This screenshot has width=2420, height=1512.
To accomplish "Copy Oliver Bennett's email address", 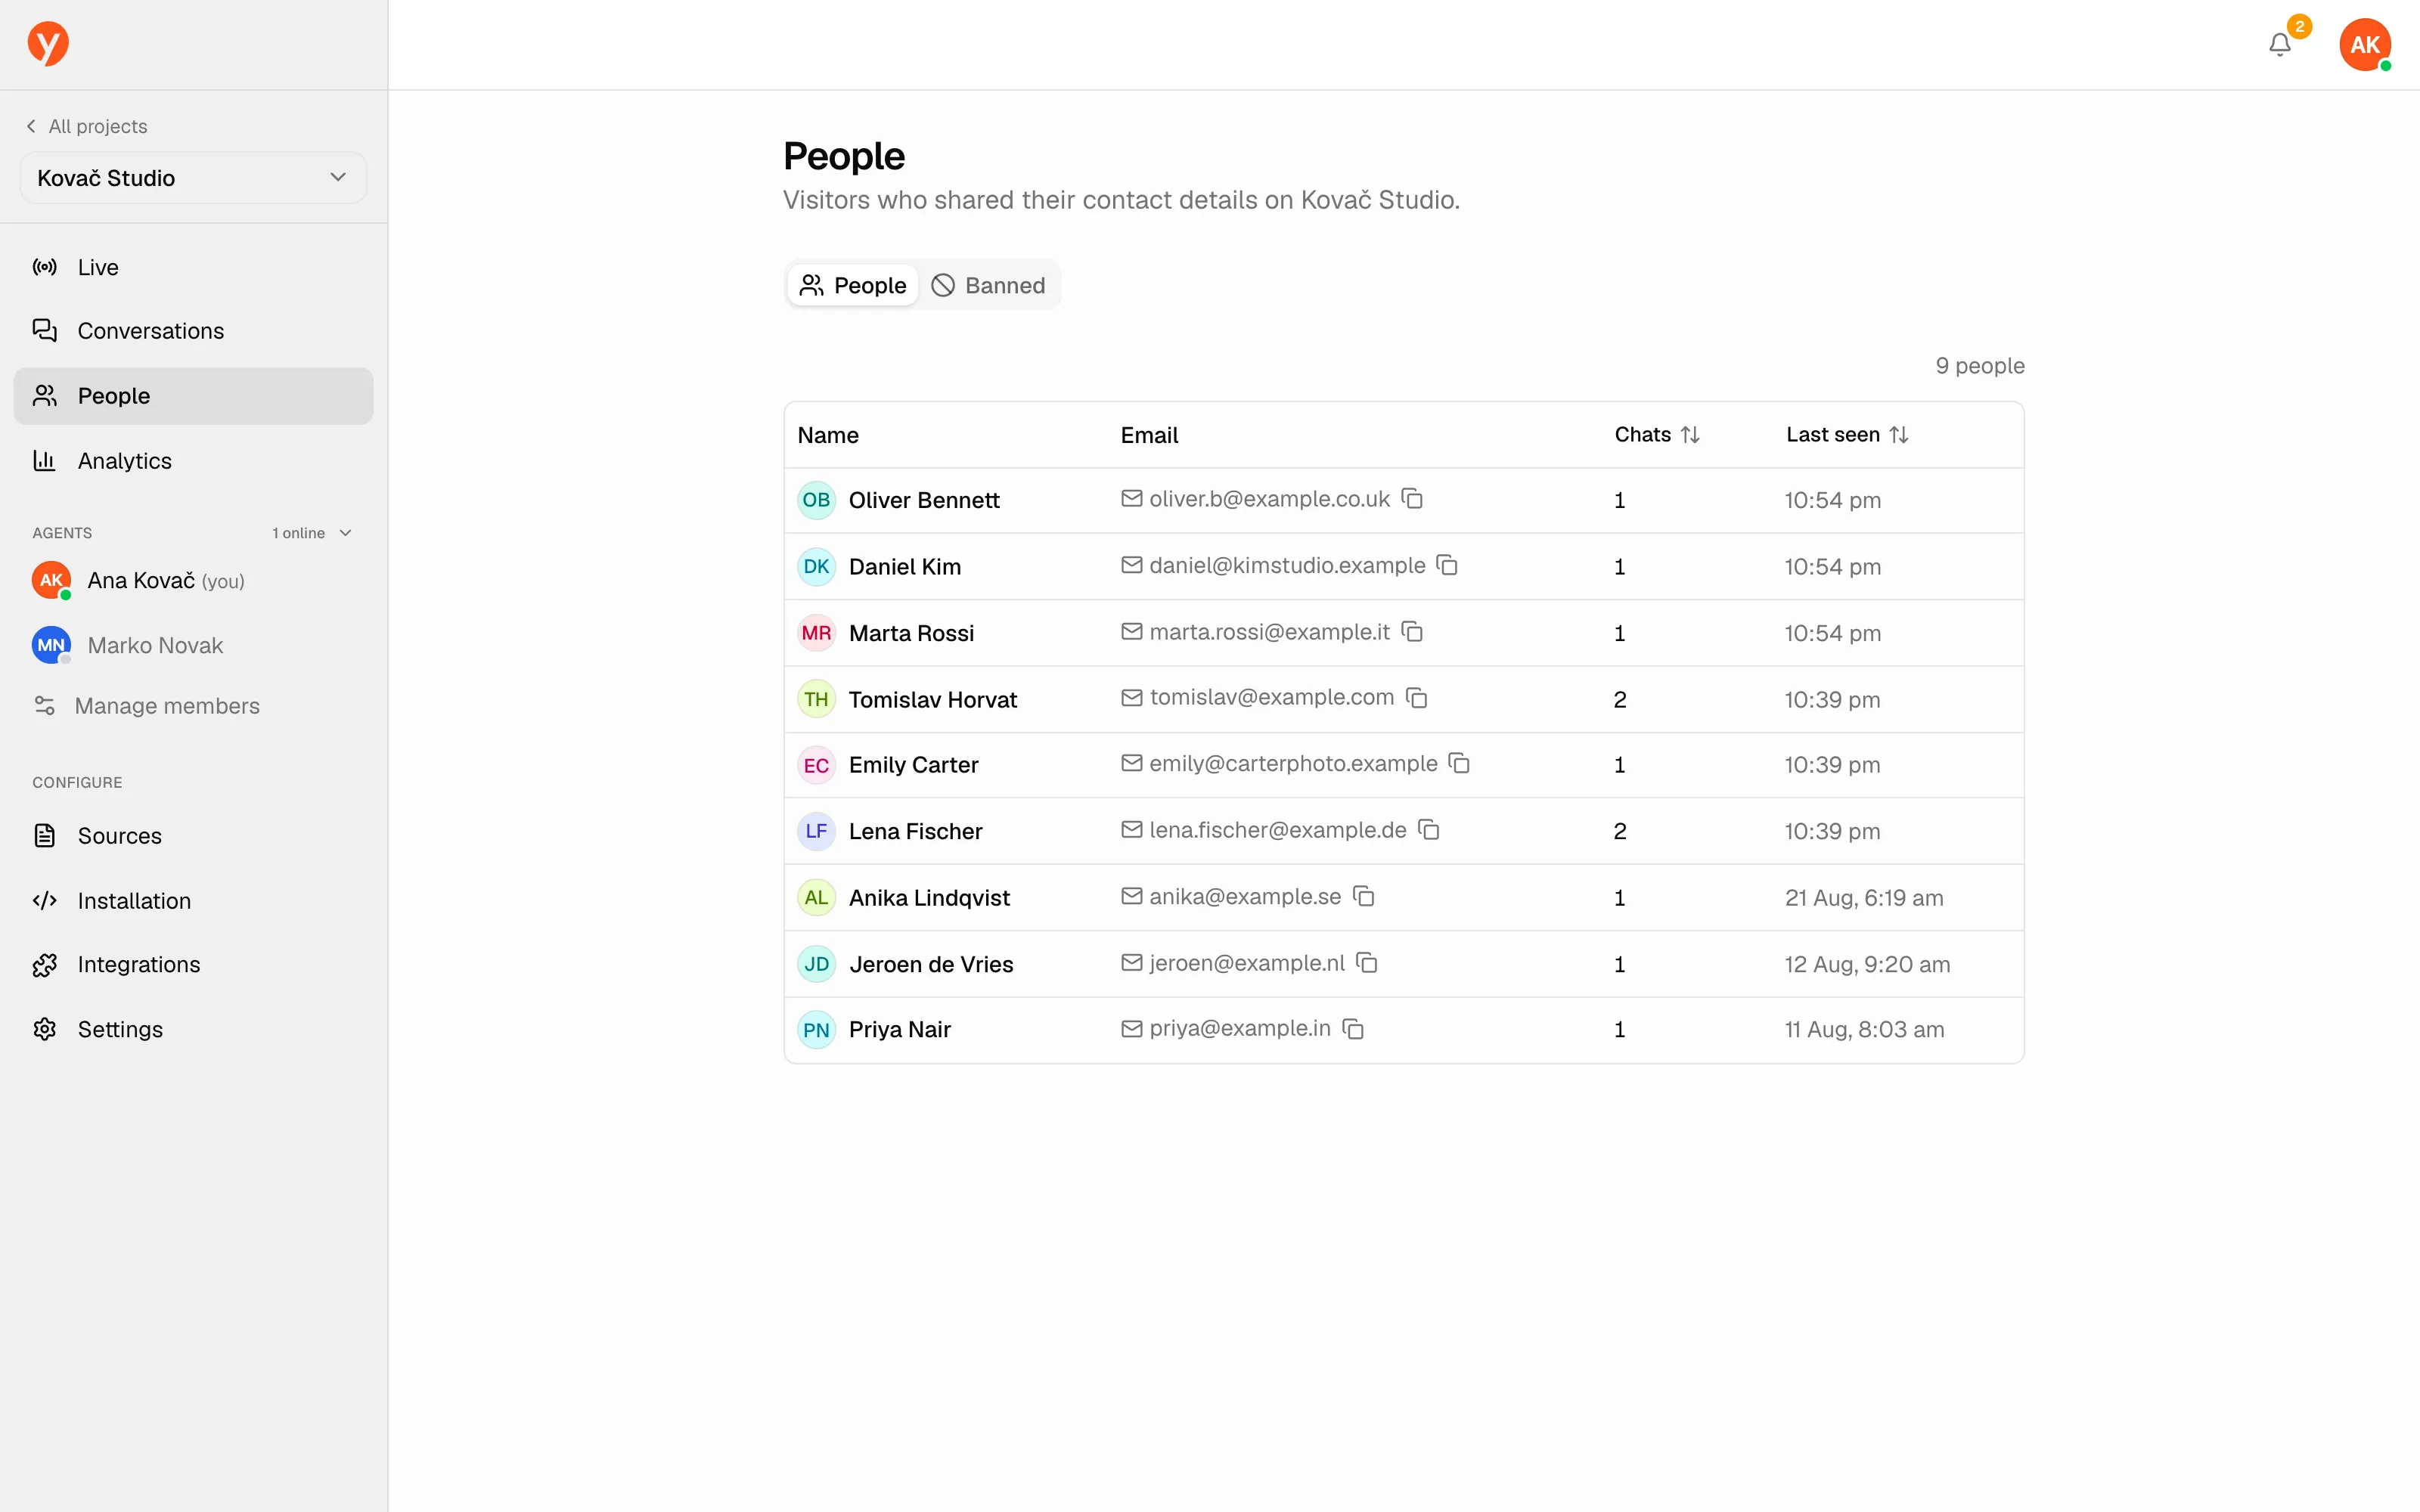I will (1412, 498).
